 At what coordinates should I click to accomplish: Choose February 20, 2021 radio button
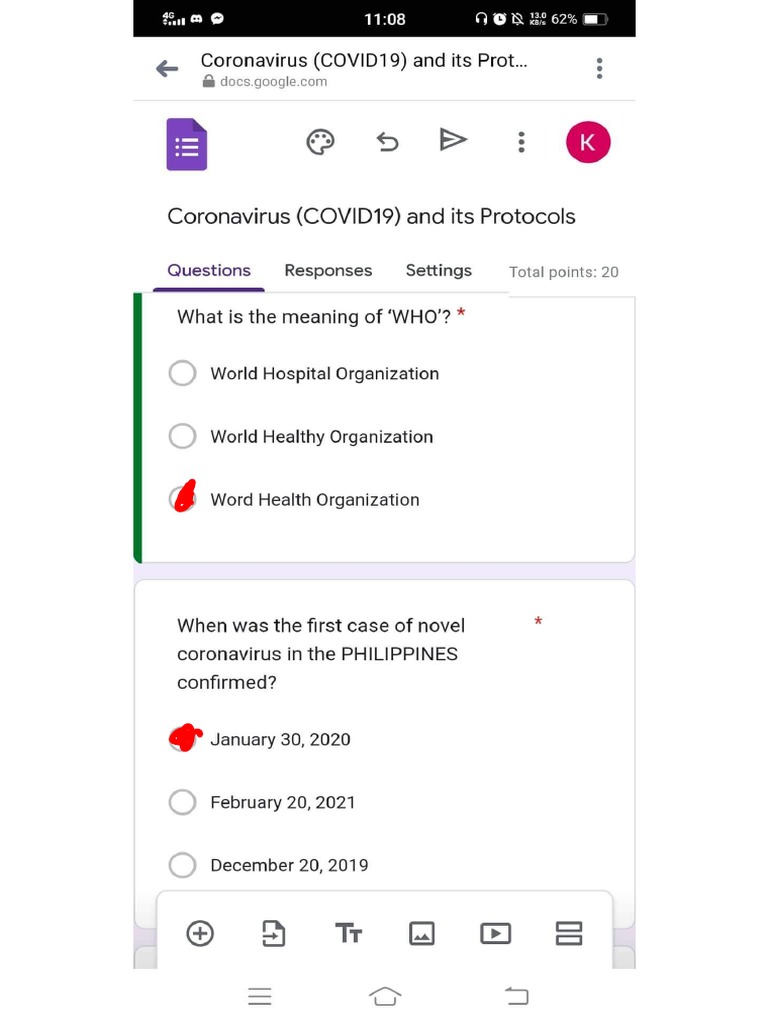(183, 802)
